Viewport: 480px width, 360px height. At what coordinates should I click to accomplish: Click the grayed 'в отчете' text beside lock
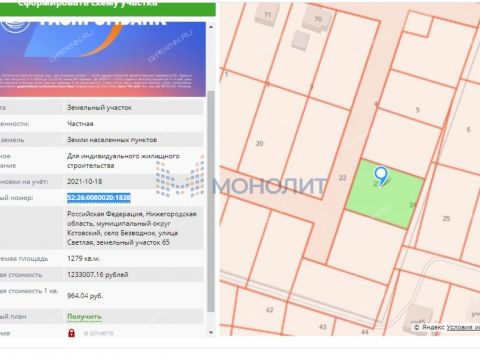pos(99,333)
